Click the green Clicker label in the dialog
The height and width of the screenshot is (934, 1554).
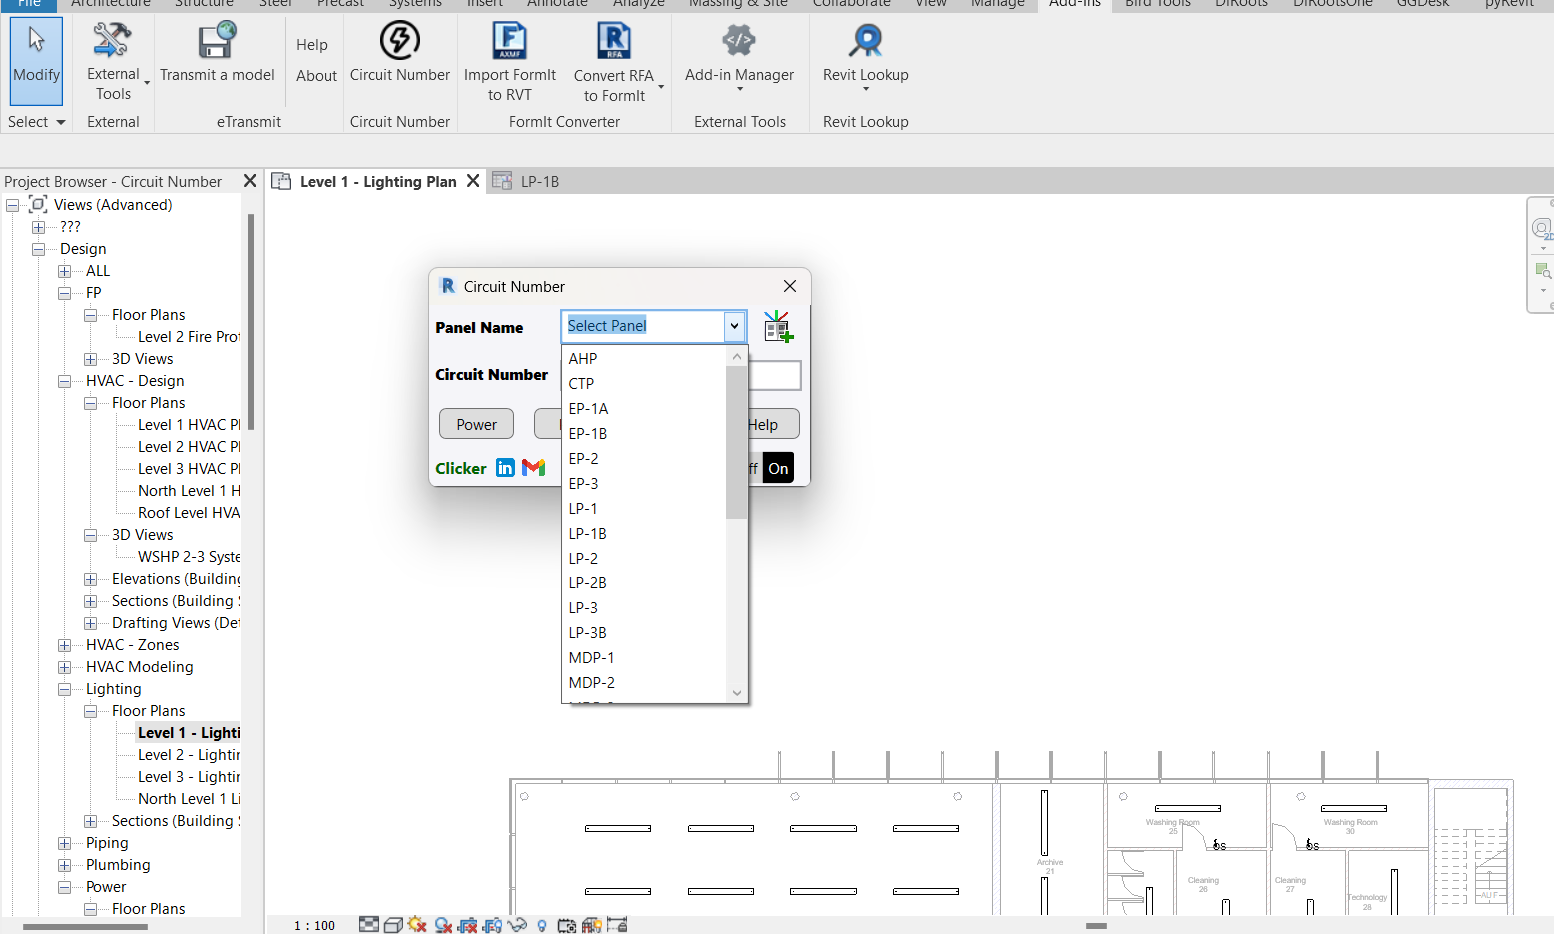coord(461,468)
